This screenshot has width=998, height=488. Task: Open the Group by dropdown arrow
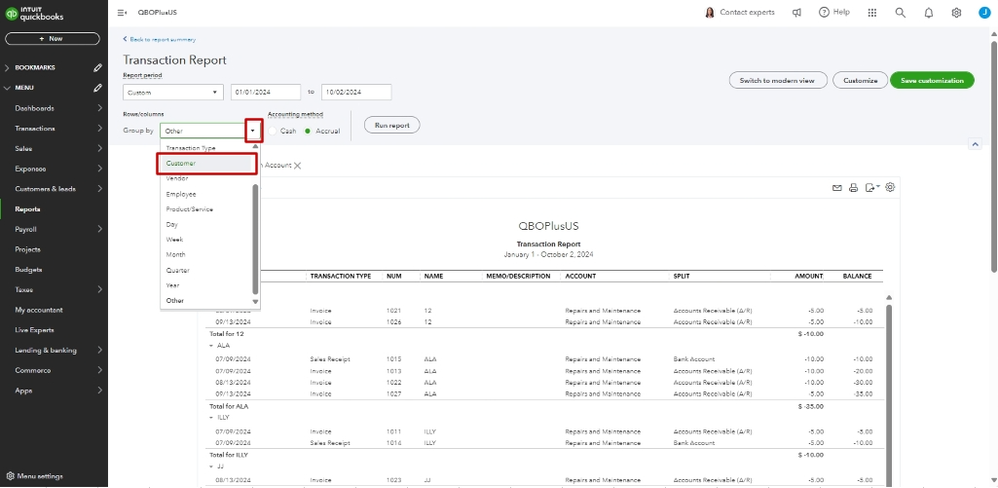point(253,130)
